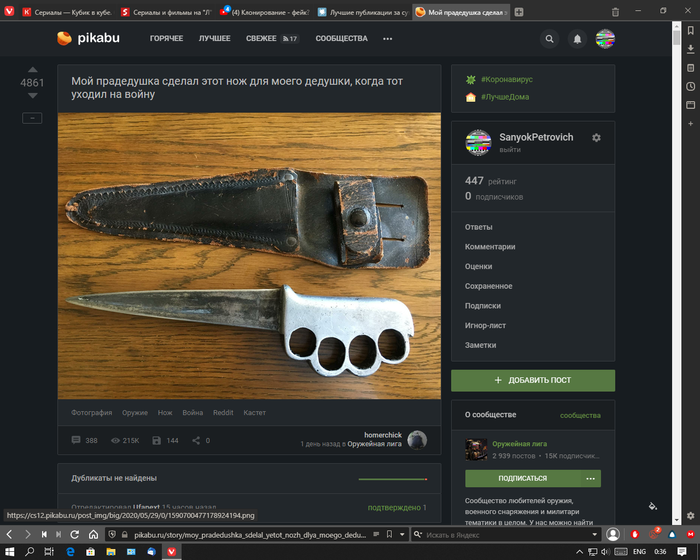
Task: Open a new tab with plus button
Action: click(x=519, y=12)
